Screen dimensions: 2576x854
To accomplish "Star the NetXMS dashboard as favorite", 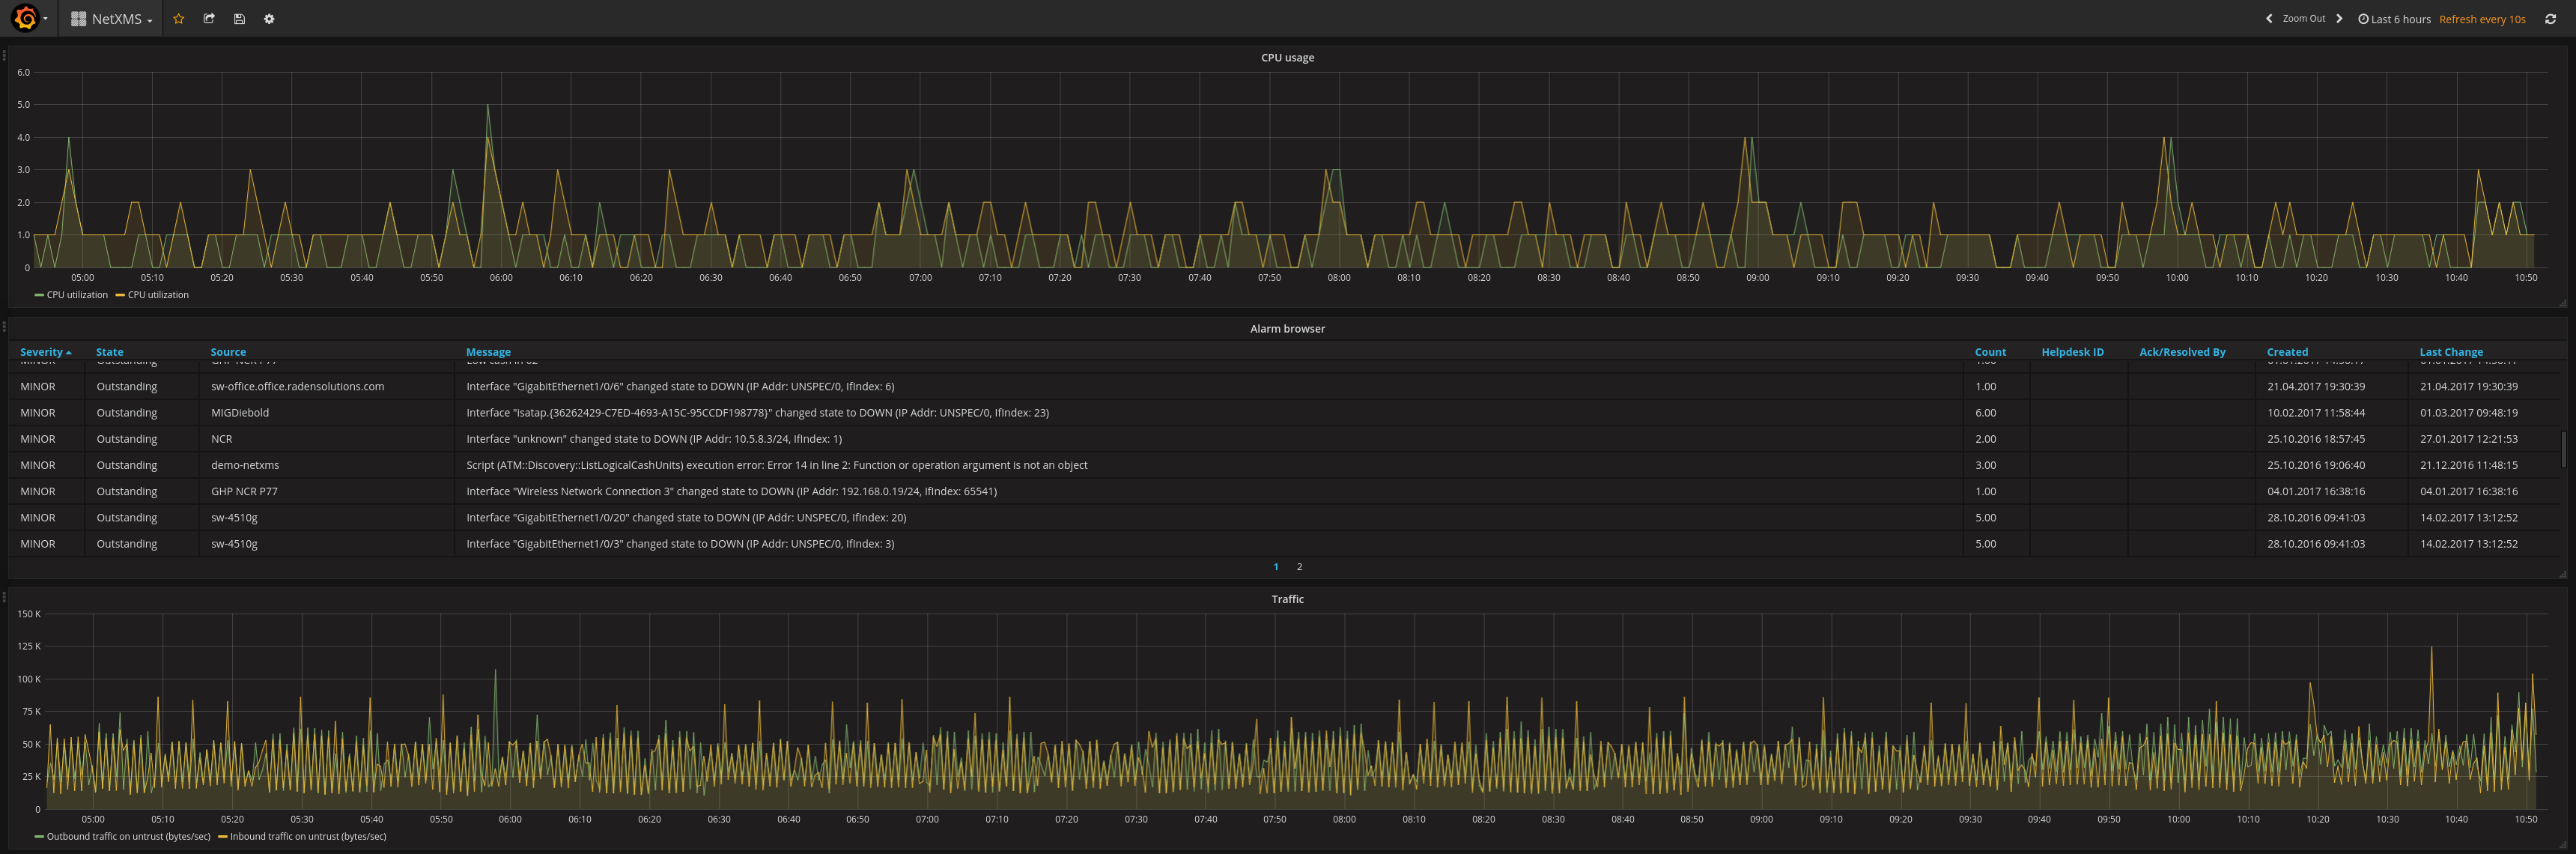I will pos(179,19).
